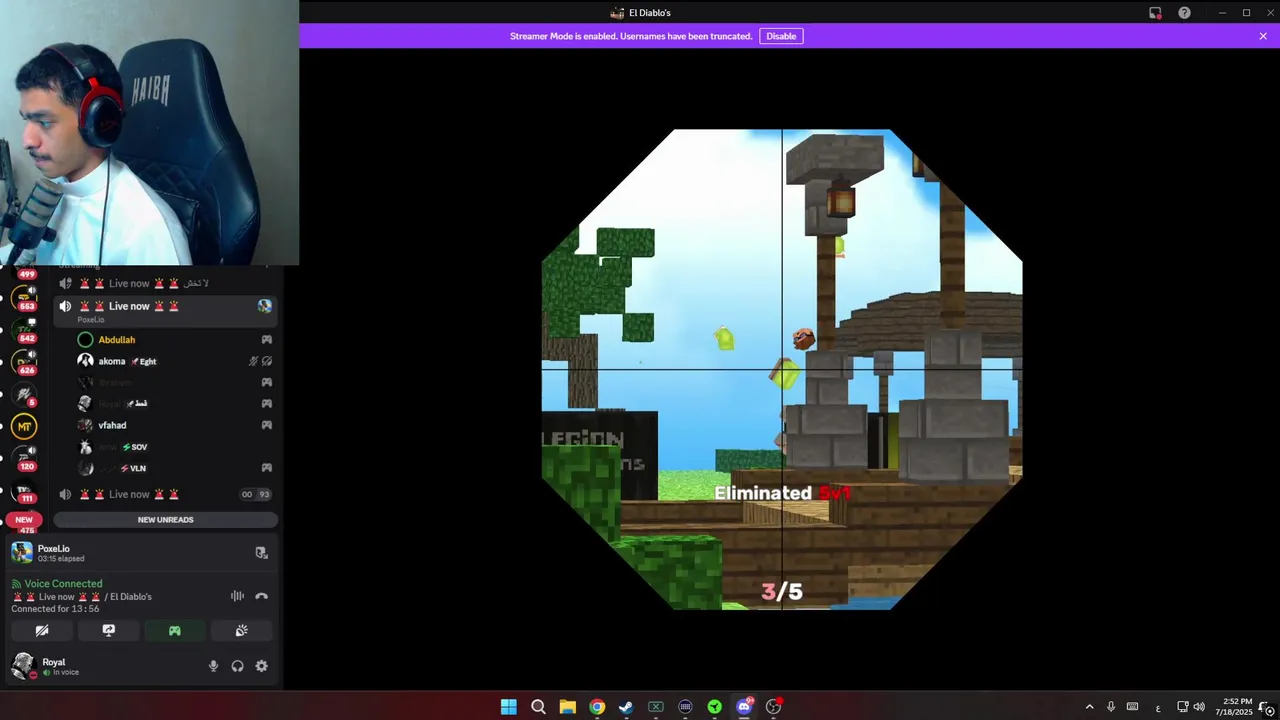1280x720 pixels.
Task: Toggle noise suppression in the voice panel
Action: pos(237,596)
